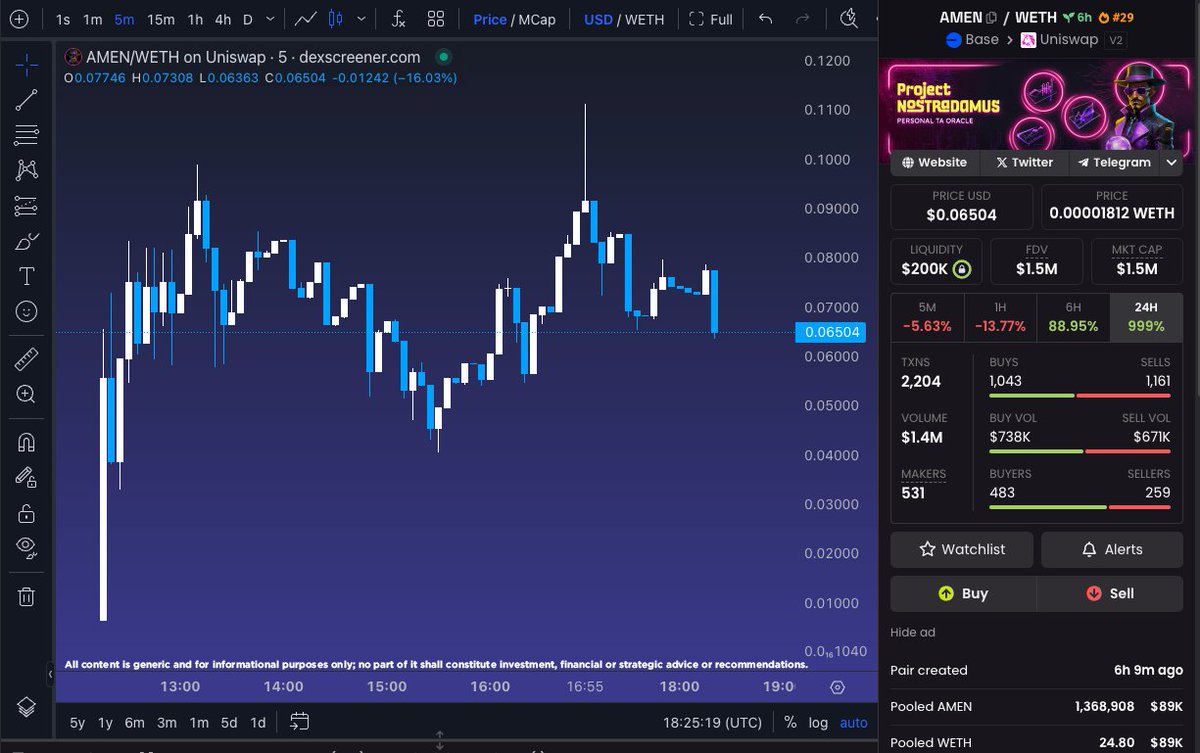Select the 1m timeframe

92,19
